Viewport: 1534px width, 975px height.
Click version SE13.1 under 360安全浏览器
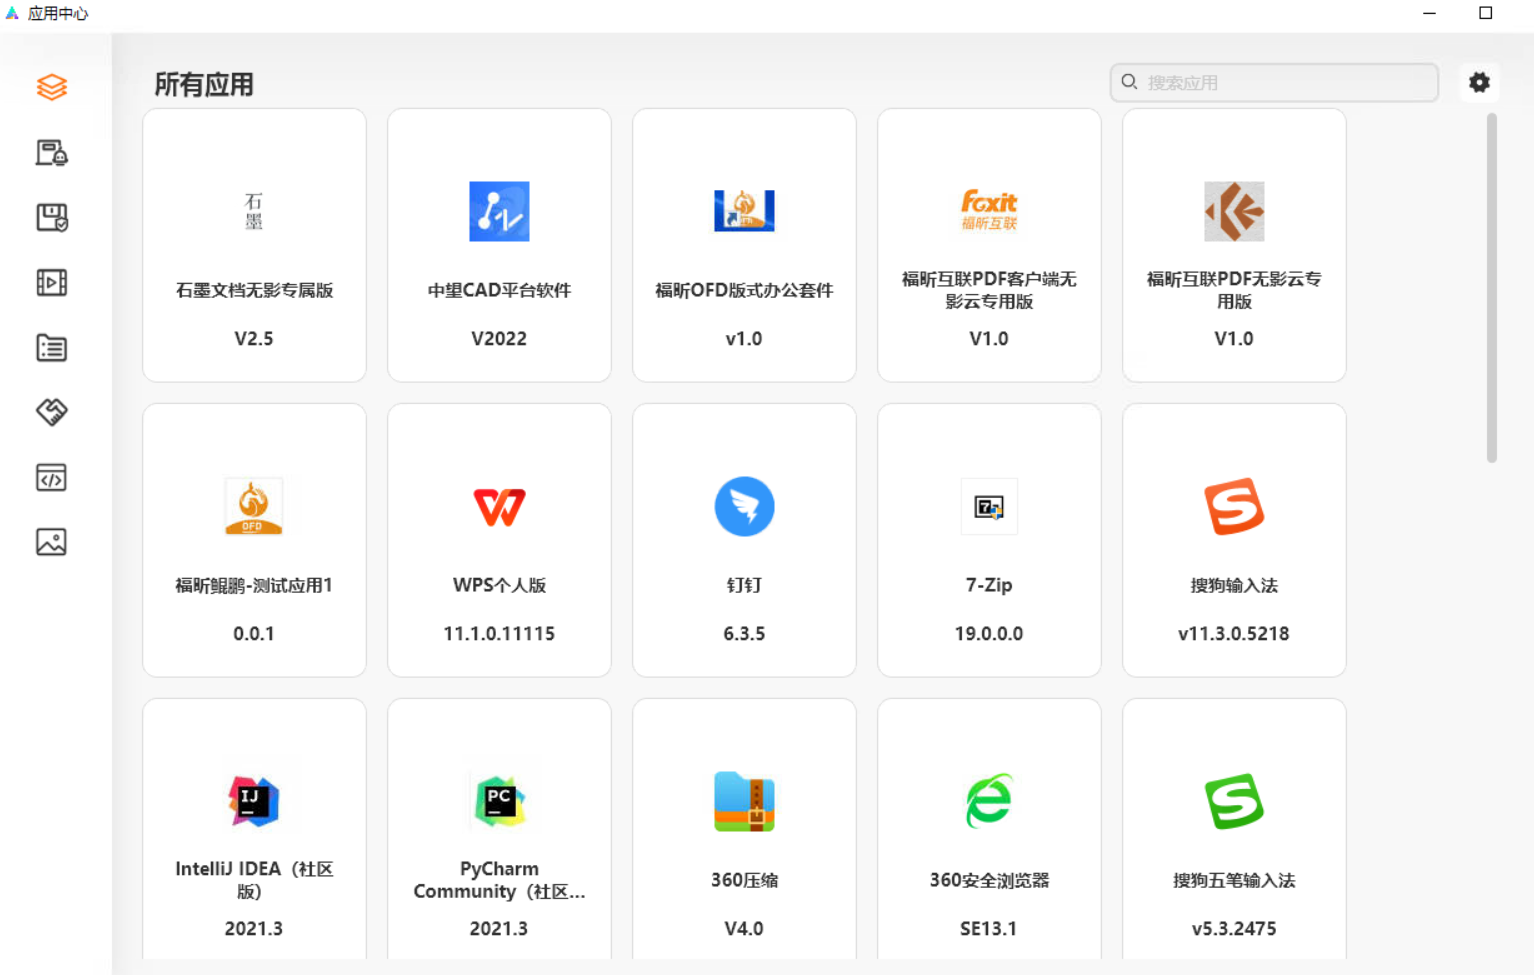tap(989, 928)
